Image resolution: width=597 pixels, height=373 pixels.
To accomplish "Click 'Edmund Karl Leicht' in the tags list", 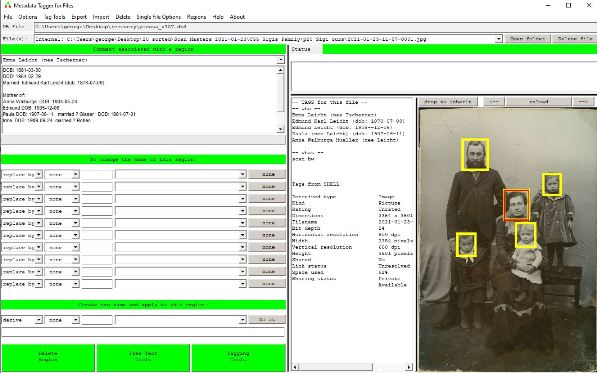I will tap(348, 121).
